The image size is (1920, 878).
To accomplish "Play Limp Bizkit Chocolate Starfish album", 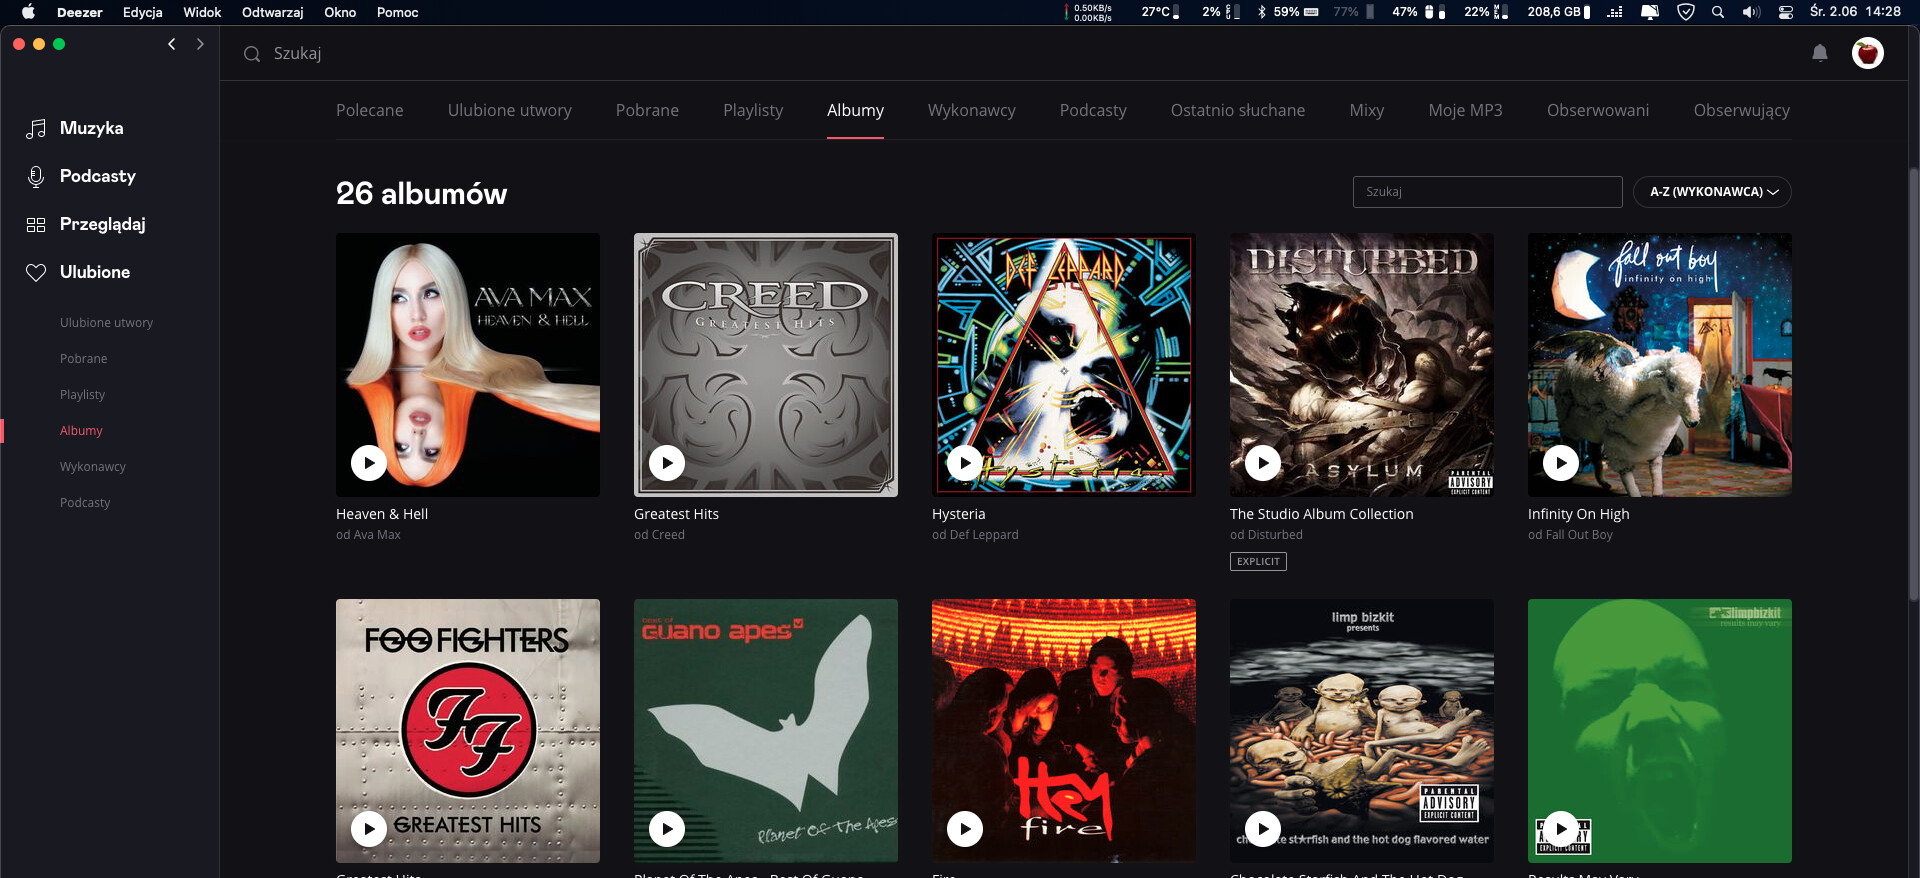I will [1263, 828].
